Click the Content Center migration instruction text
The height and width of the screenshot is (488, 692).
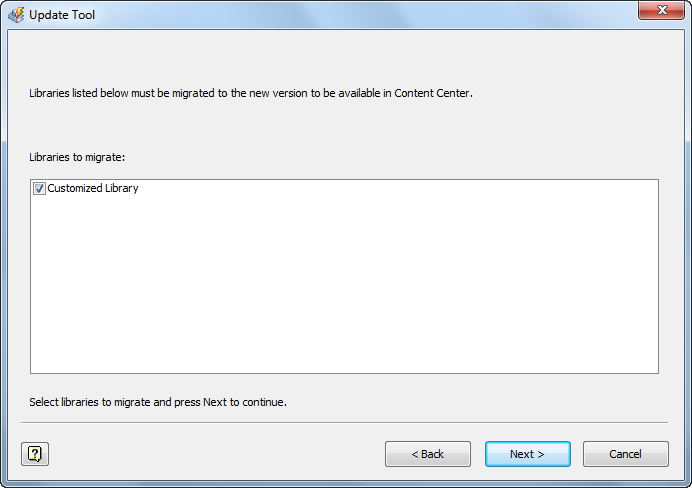250,93
